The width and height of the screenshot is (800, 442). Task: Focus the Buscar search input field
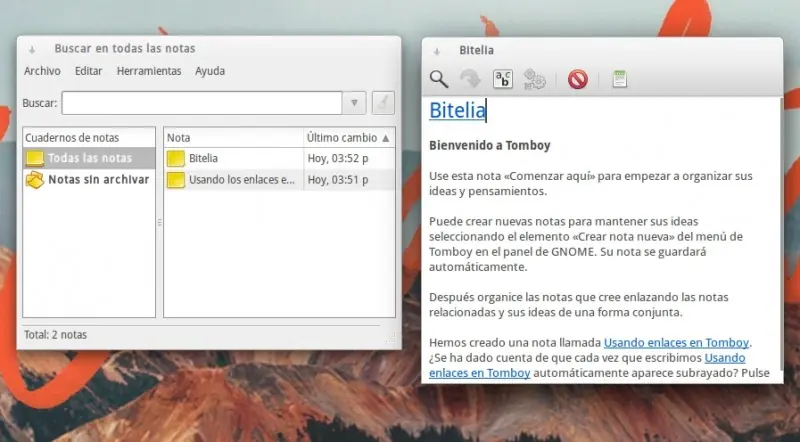click(x=202, y=103)
